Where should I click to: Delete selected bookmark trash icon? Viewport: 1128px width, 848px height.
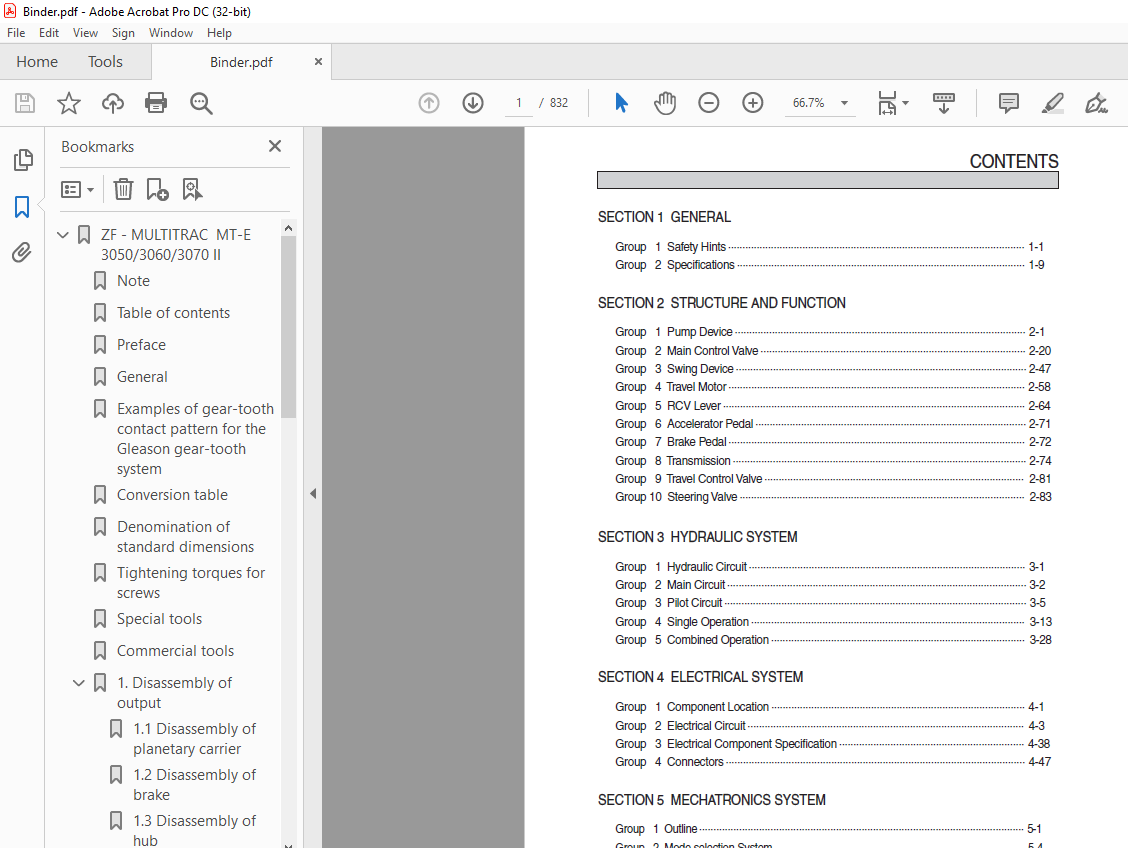click(124, 189)
